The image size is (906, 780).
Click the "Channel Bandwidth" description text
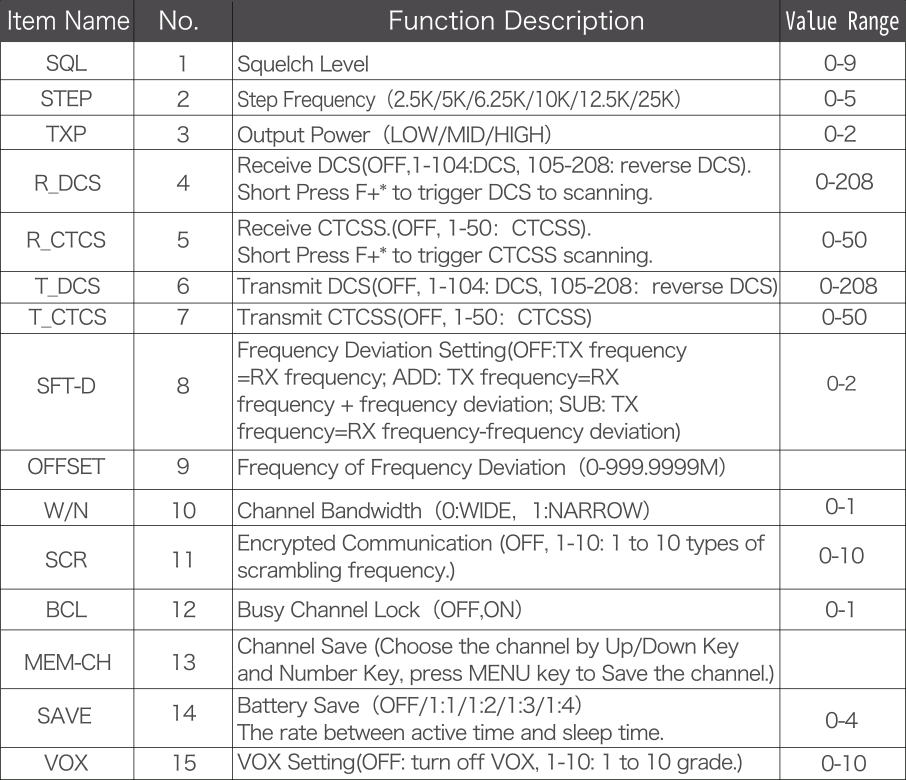(443, 511)
